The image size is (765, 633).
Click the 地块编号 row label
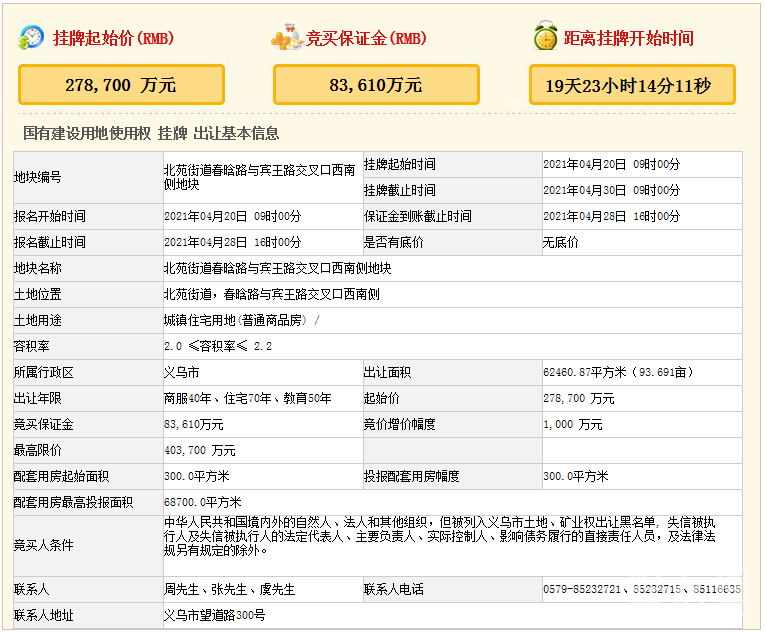pyautogui.click(x=37, y=177)
